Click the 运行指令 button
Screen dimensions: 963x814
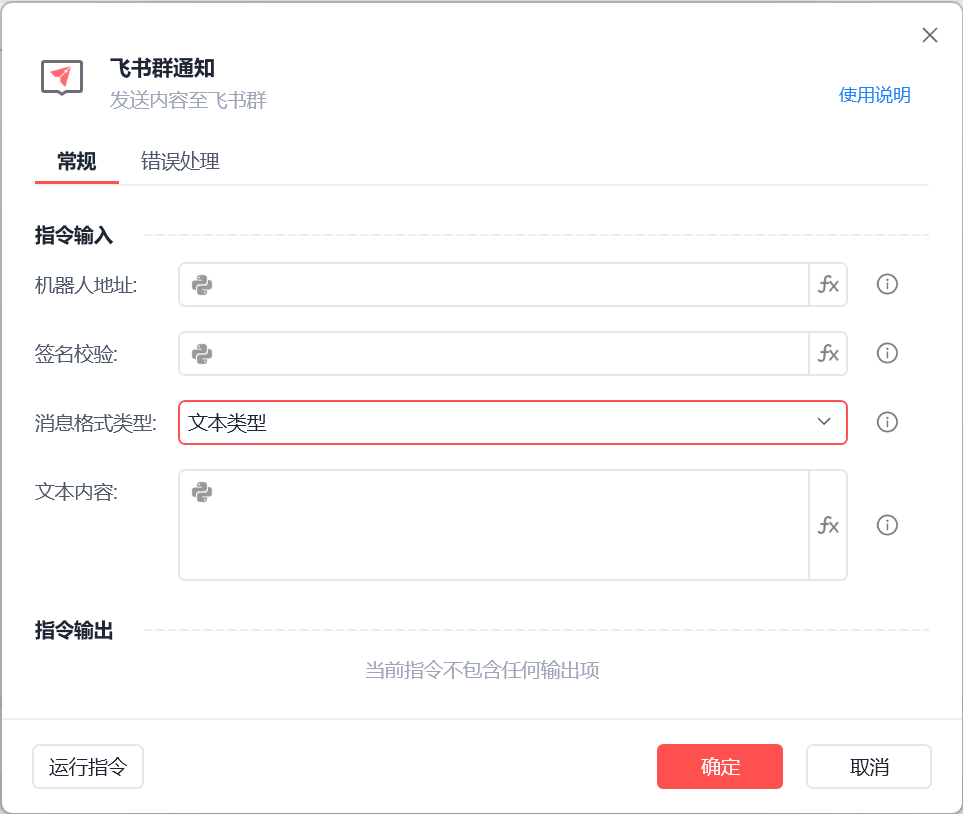(88, 767)
